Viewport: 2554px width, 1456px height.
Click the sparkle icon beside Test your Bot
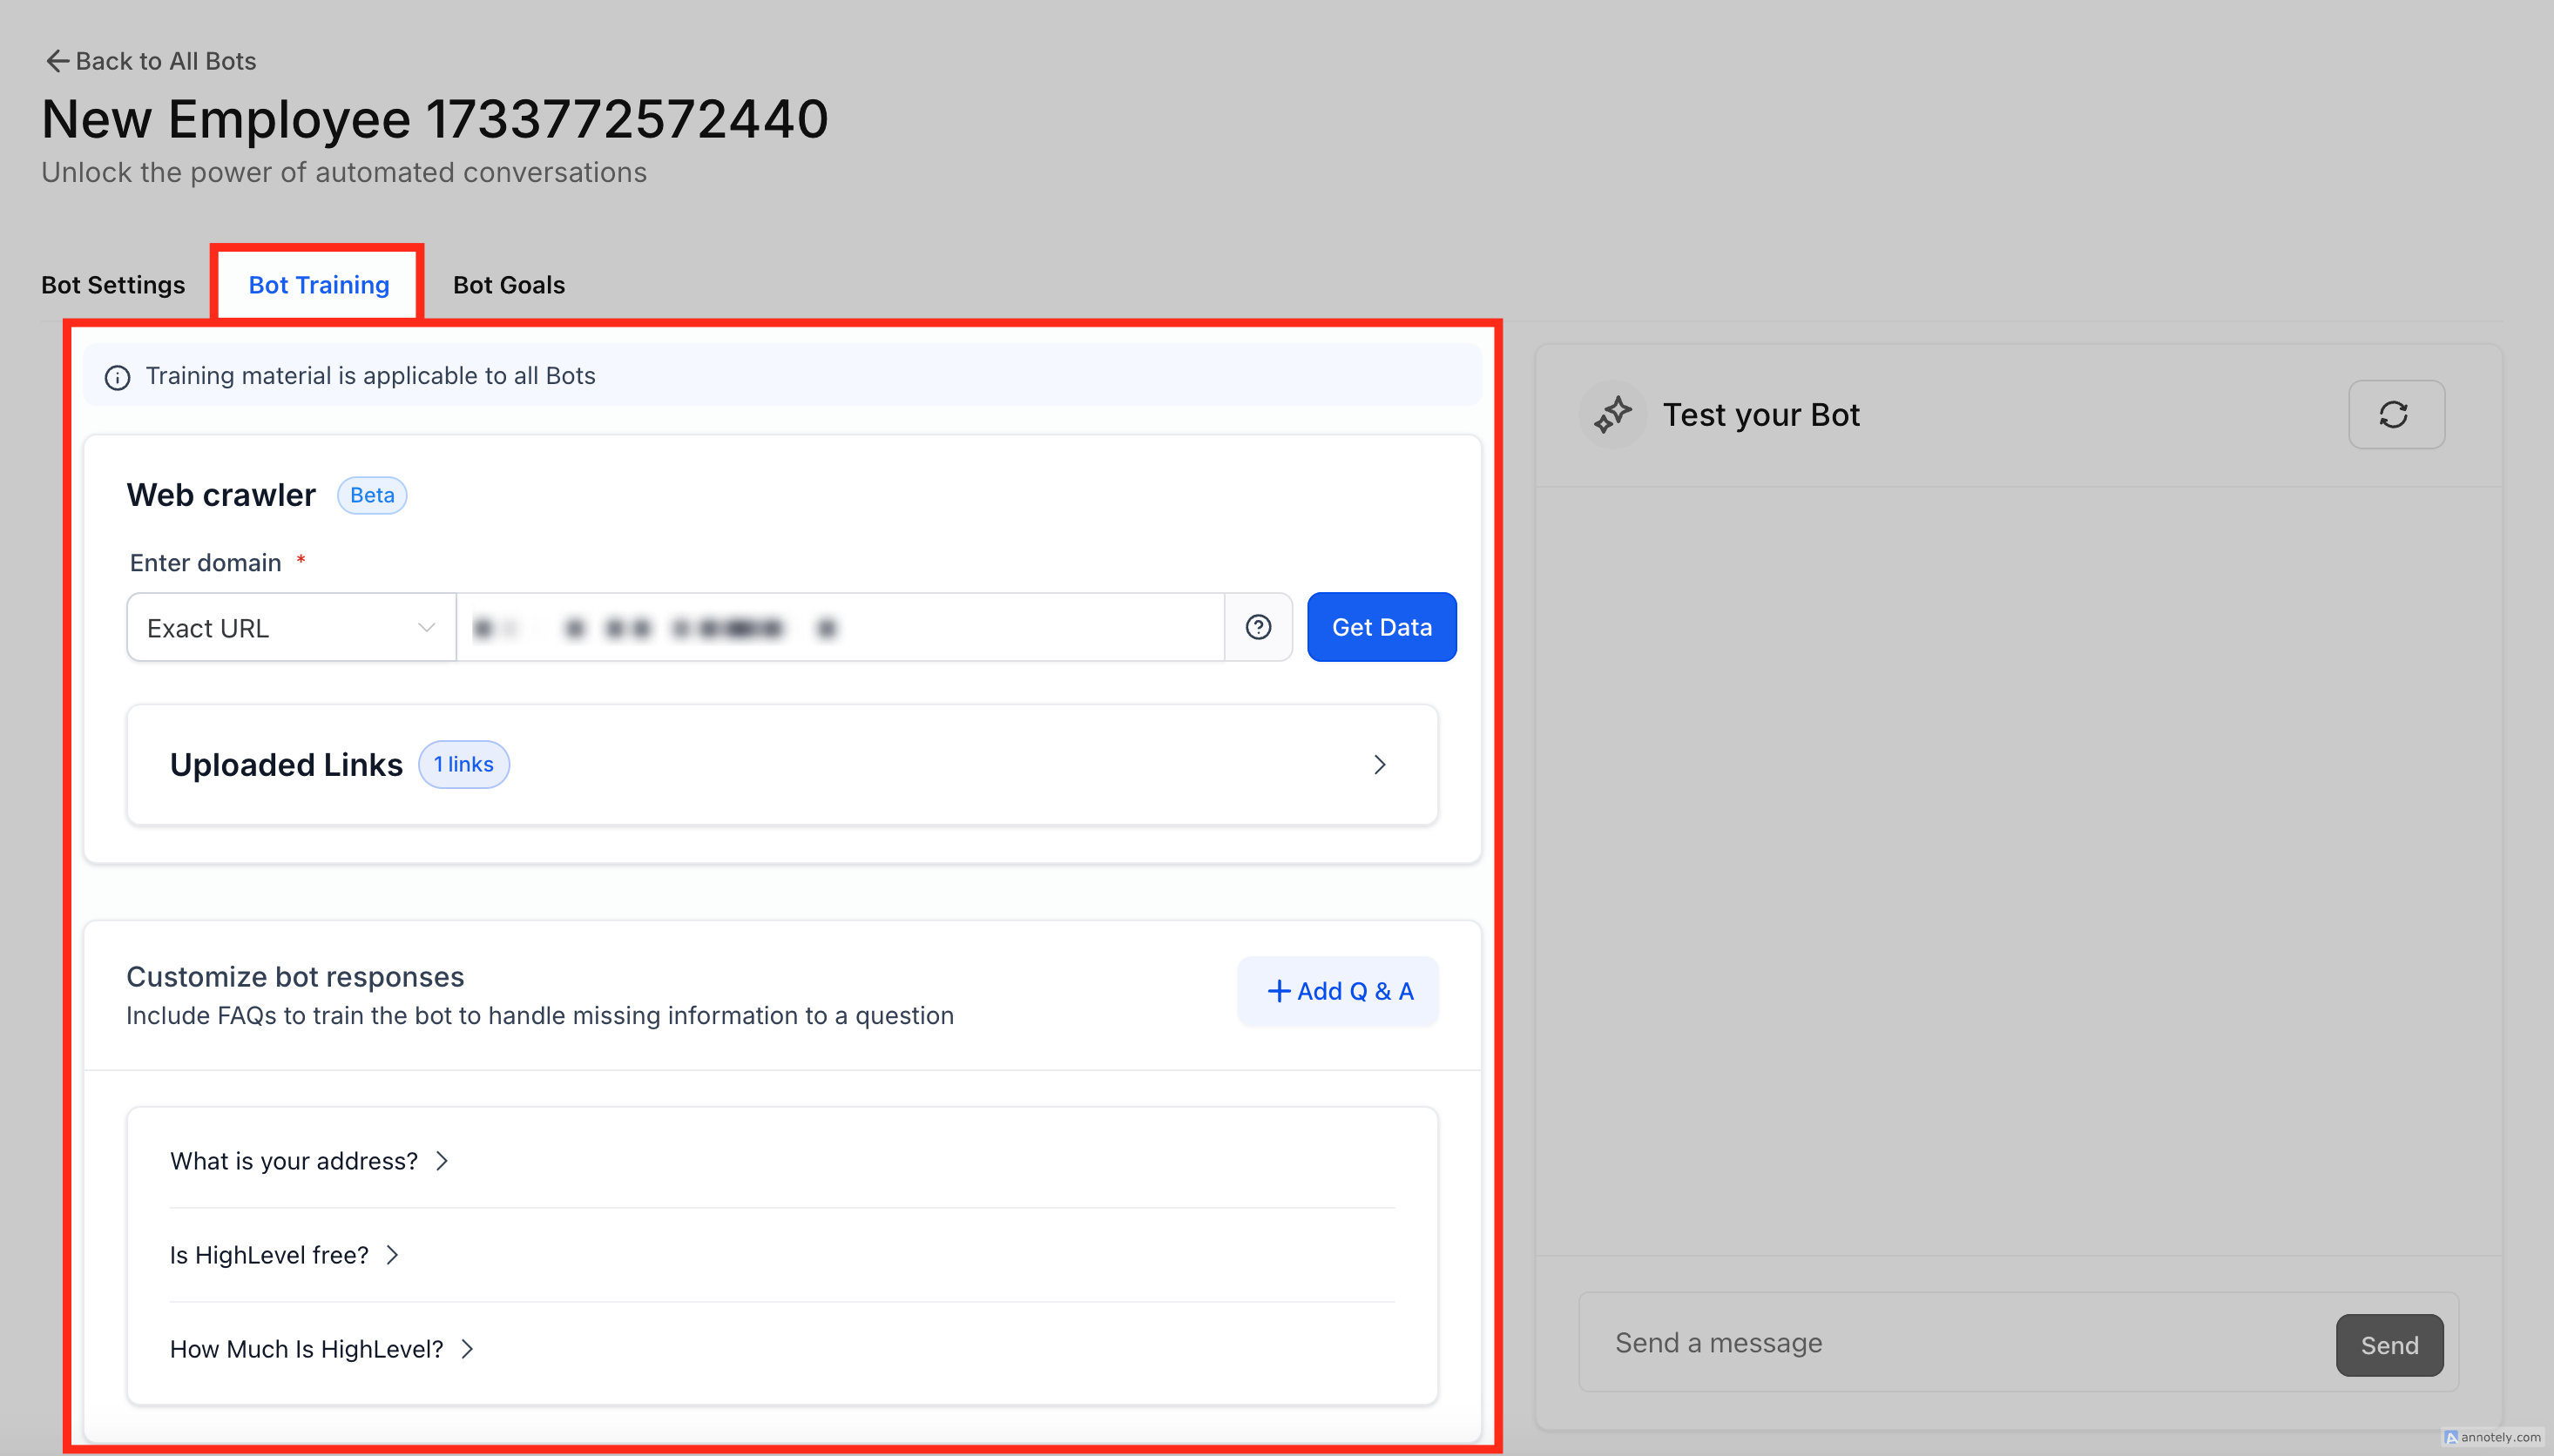click(x=1612, y=414)
